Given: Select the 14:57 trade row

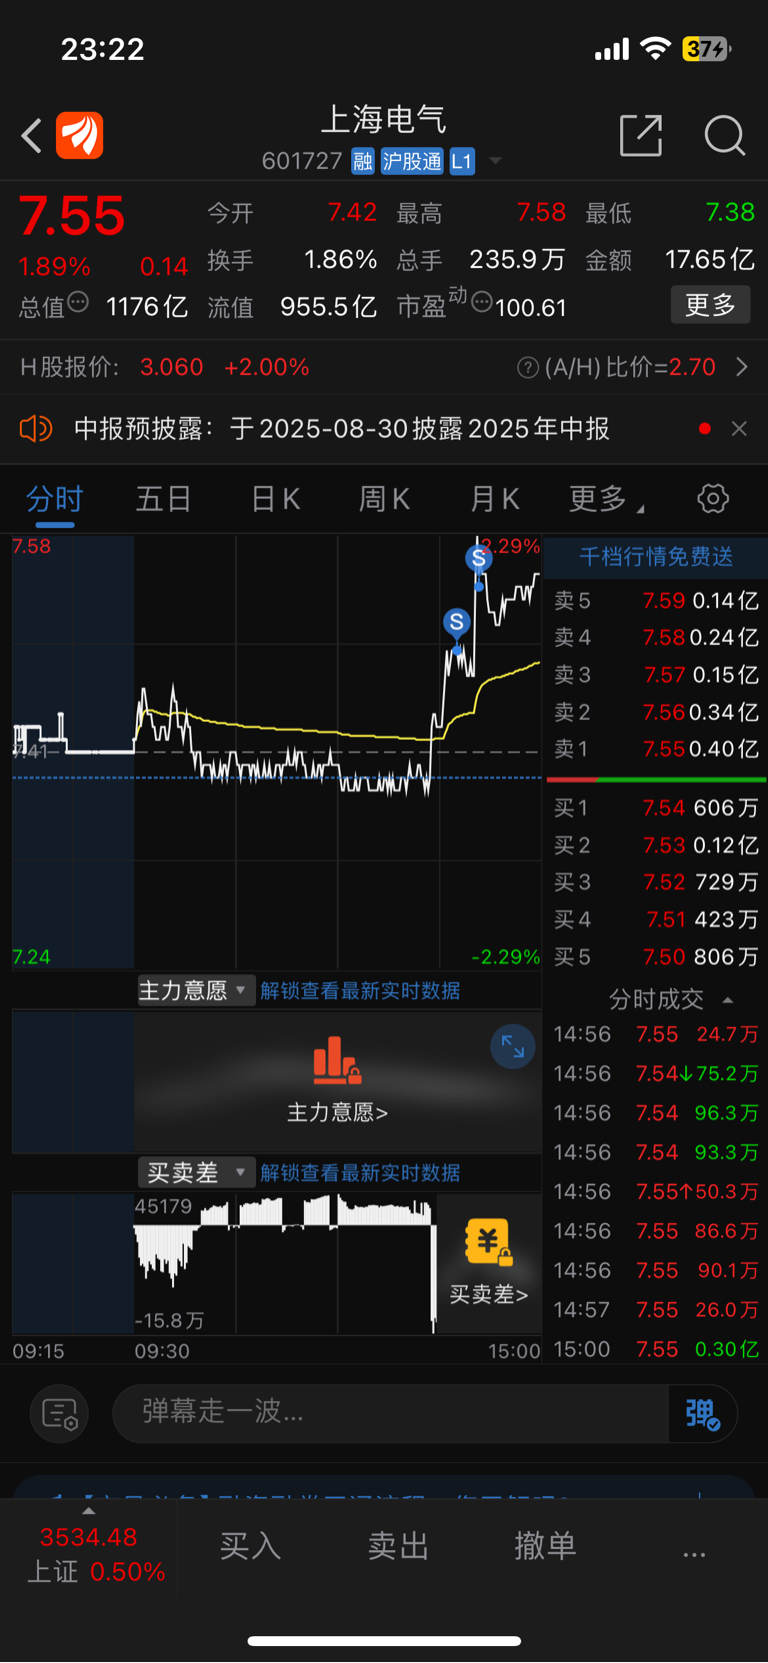Looking at the screenshot, I should [x=656, y=1310].
